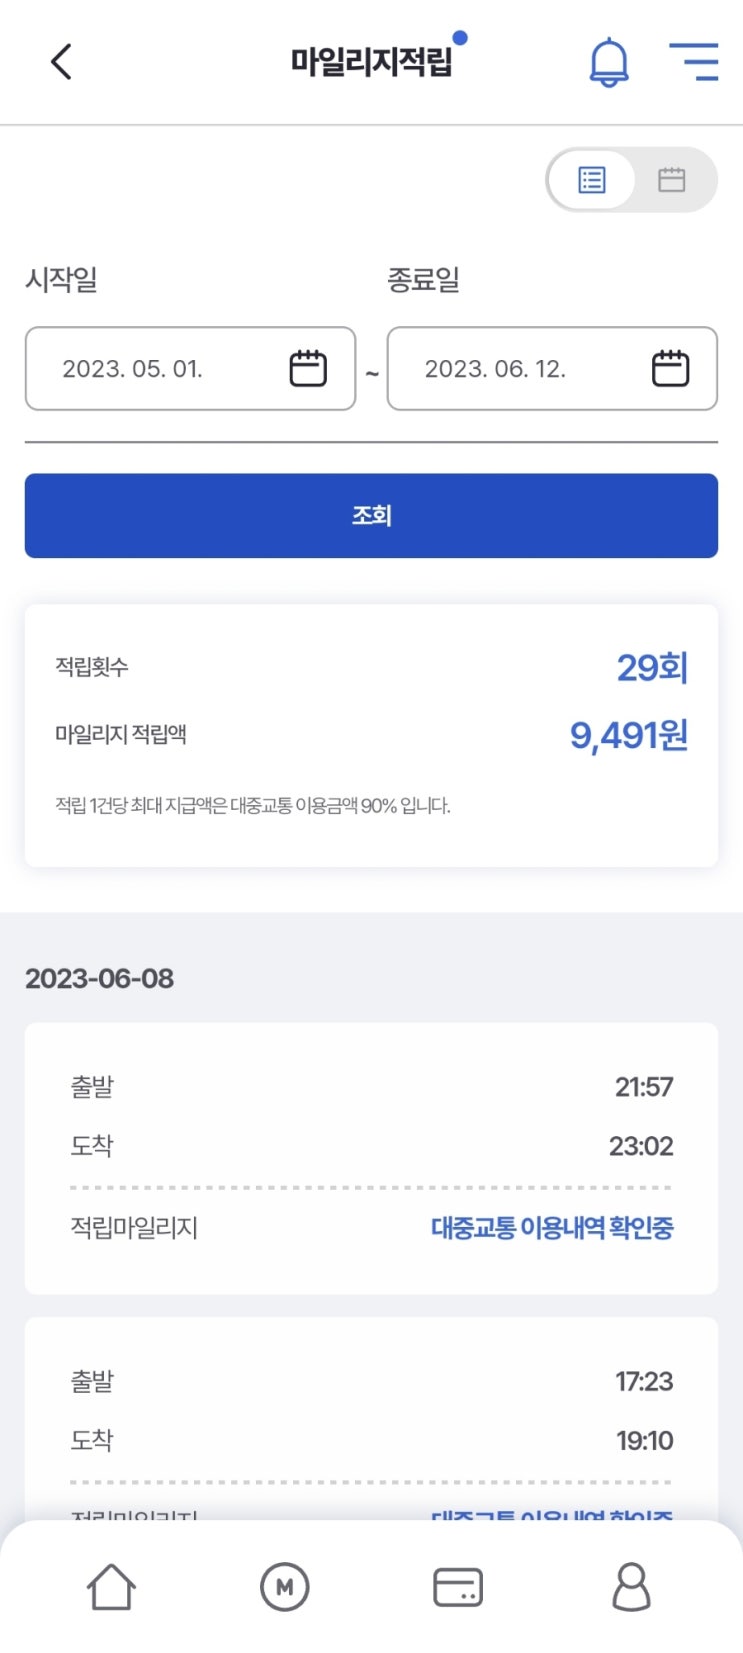Open notifications bell icon
Viewport: 743px width, 1653px height.
coord(608,62)
